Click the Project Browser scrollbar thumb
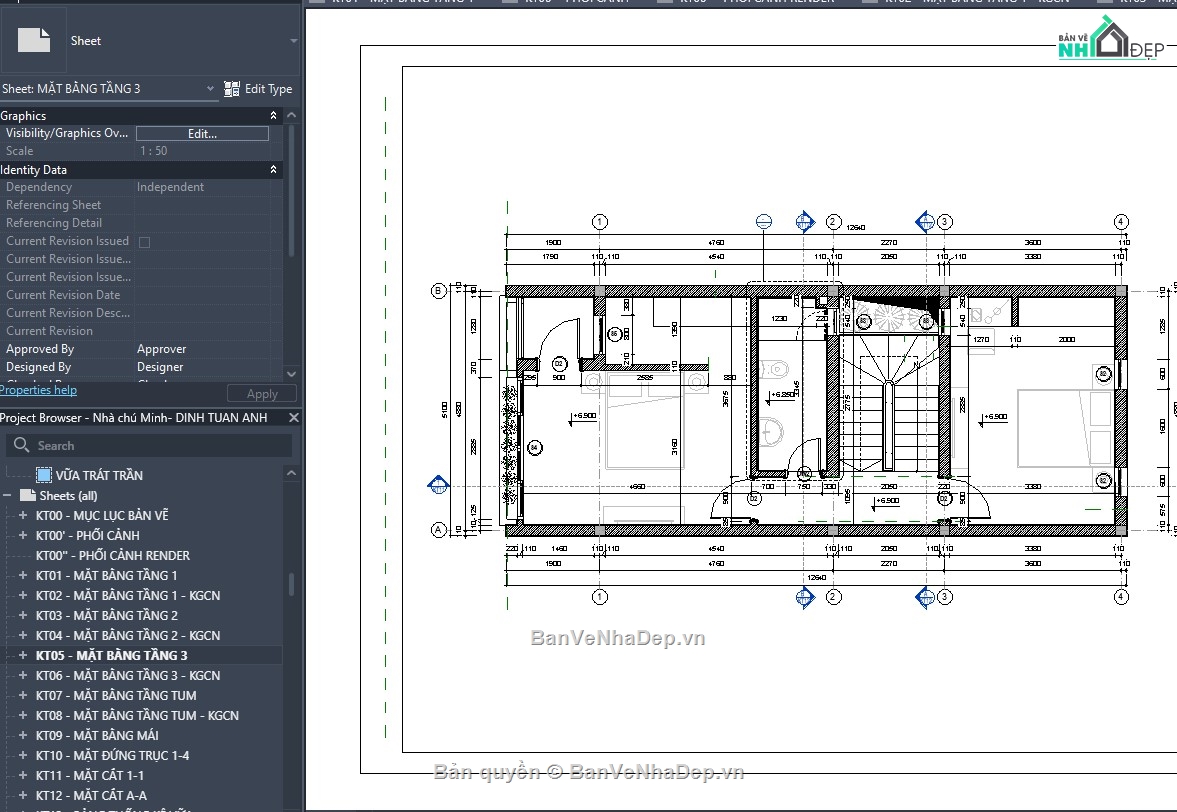Screen dimensions: 1177x812 [291, 585]
